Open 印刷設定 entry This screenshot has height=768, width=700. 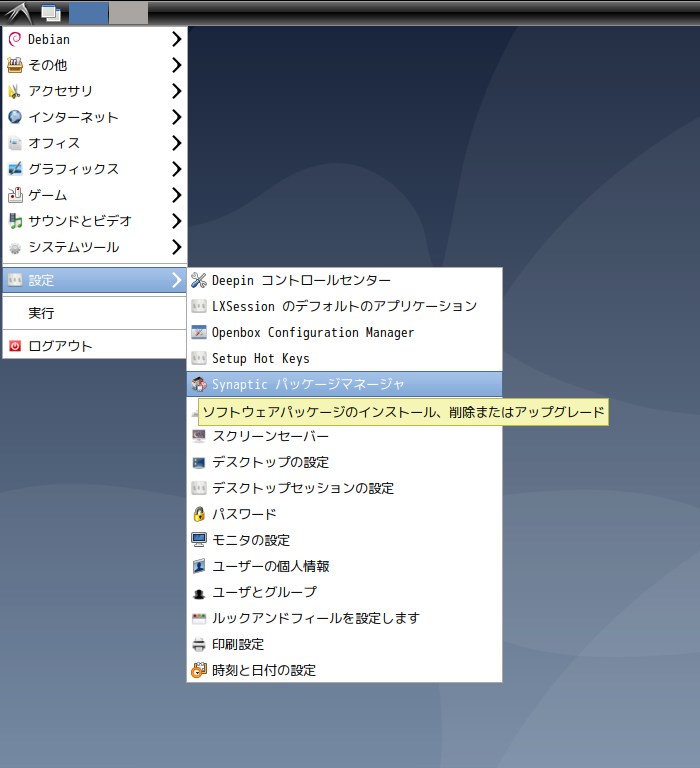coord(344,644)
